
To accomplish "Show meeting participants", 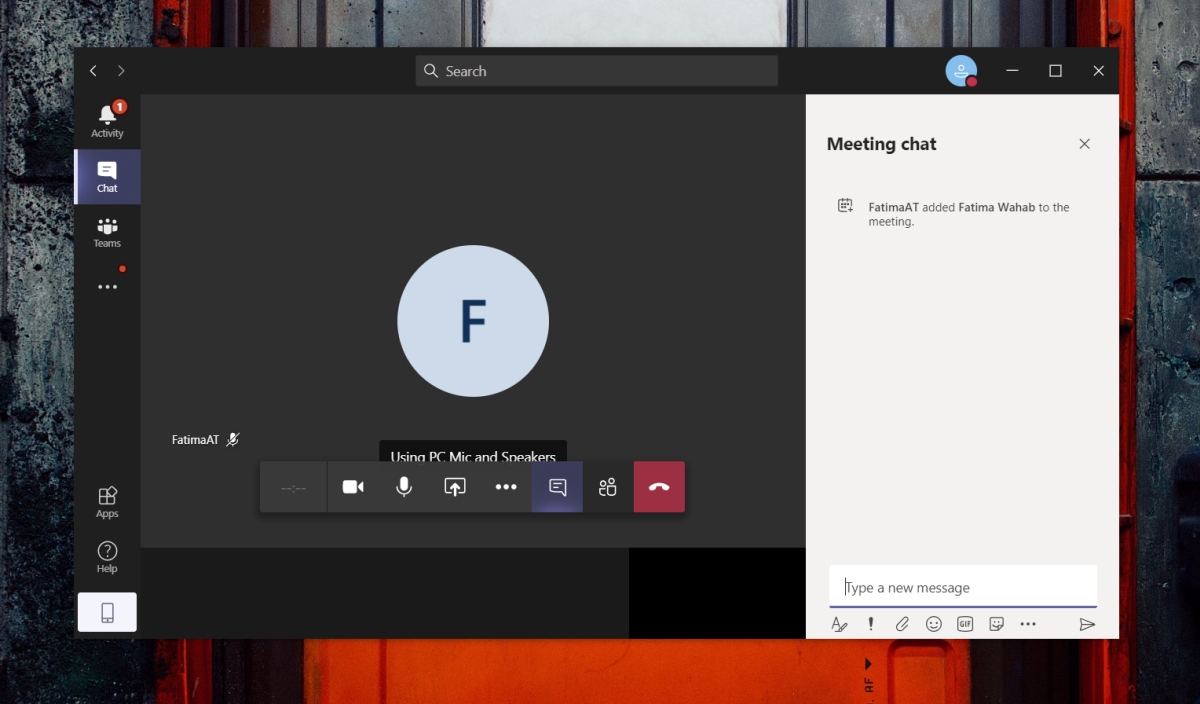I will pos(608,487).
